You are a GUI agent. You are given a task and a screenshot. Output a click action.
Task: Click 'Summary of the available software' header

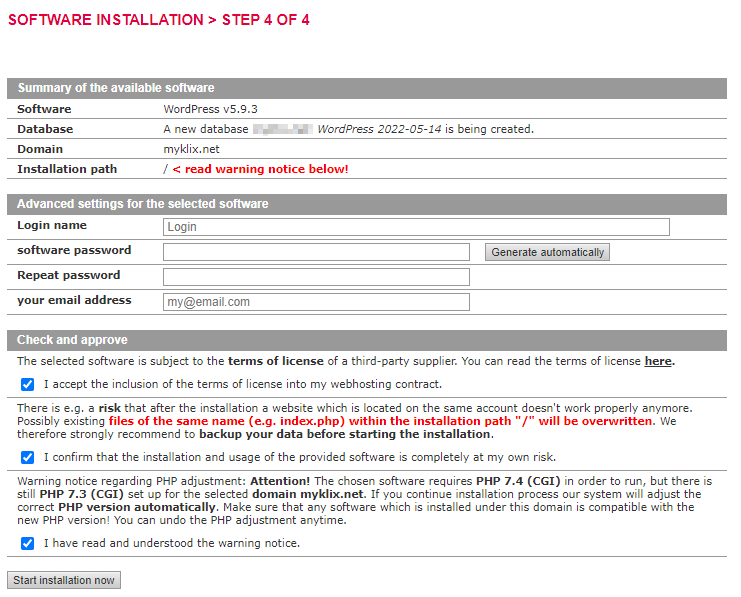pos(116,88)
